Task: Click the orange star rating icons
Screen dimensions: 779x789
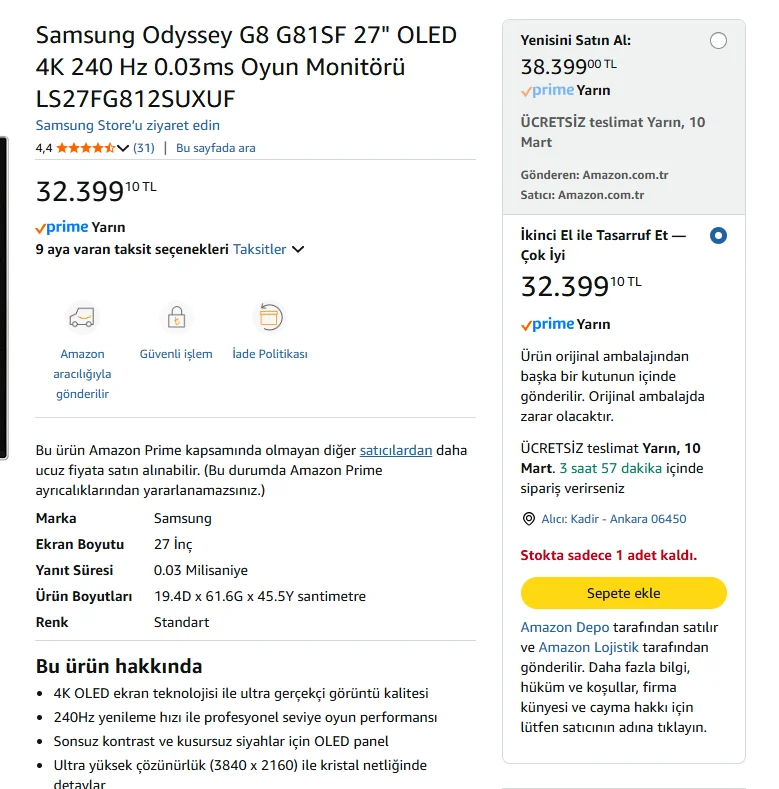Action: pyautogui.click(x=85, y=148)
